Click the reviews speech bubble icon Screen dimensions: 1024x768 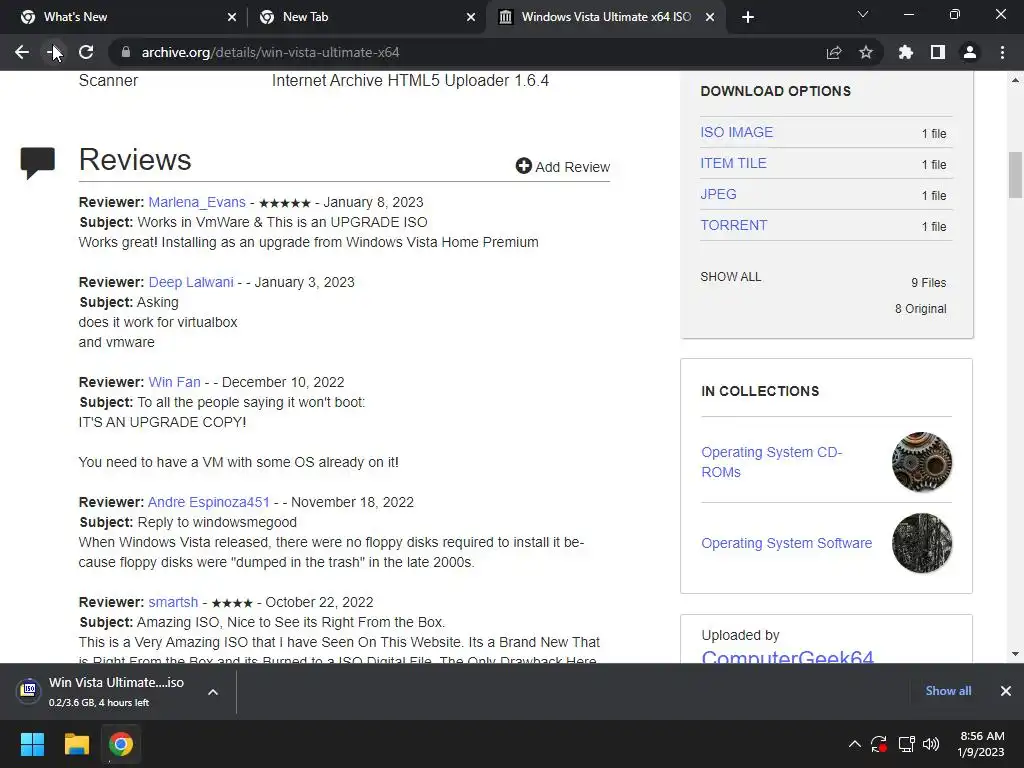tap(38, 163)
